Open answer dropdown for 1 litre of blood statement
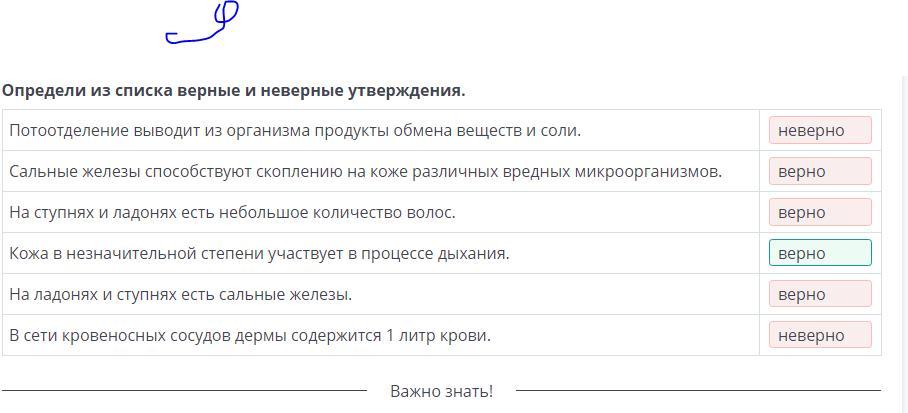 coord(820,335)
